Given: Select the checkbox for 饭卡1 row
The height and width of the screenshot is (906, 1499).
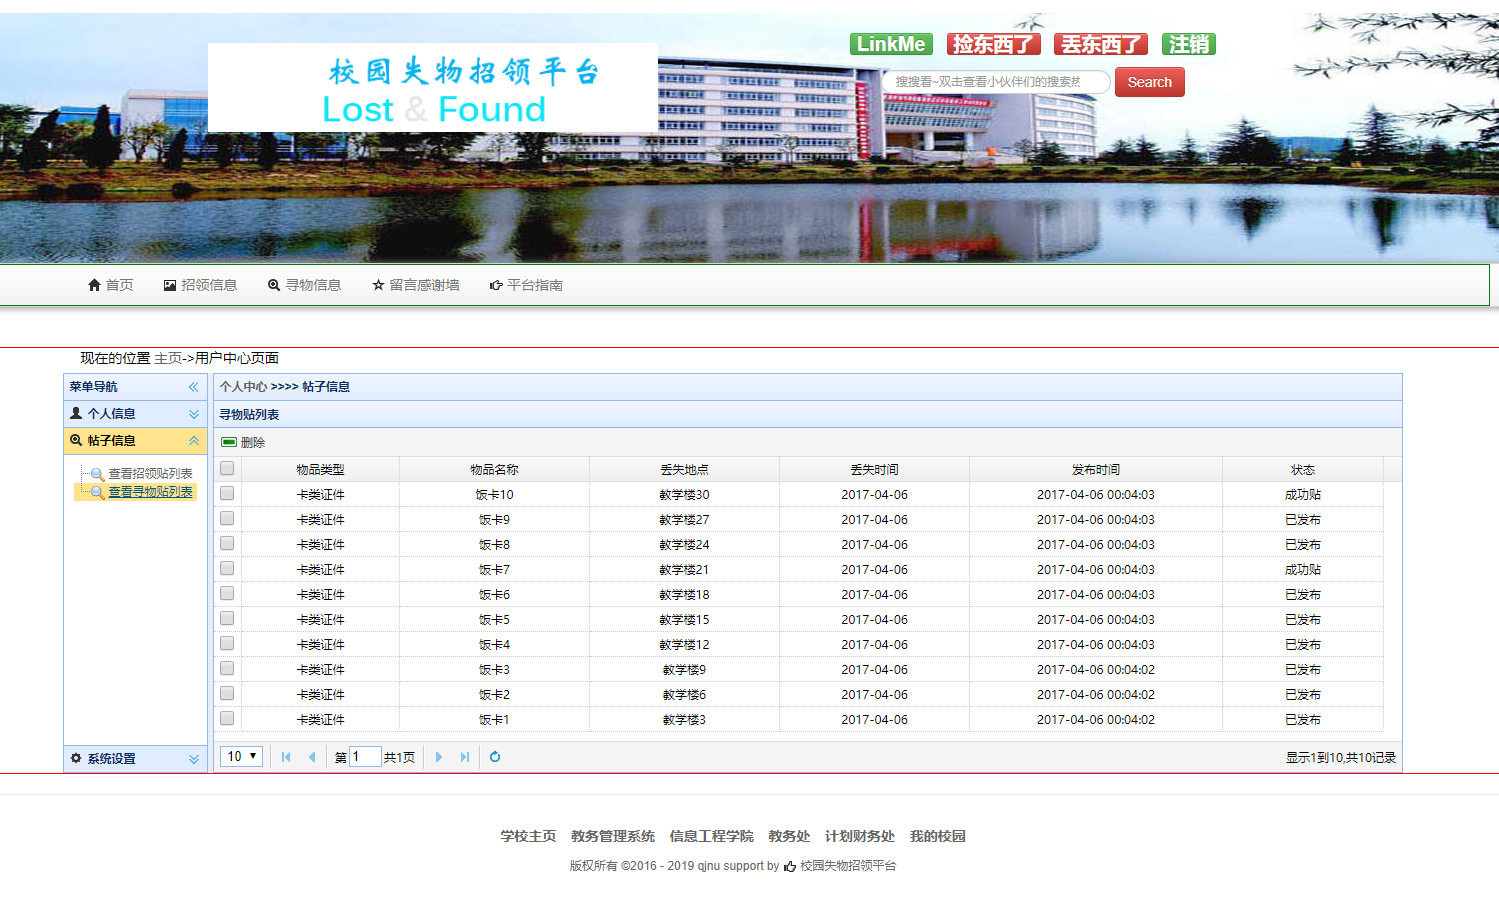Looking at the screenshot, I should 227,718.
